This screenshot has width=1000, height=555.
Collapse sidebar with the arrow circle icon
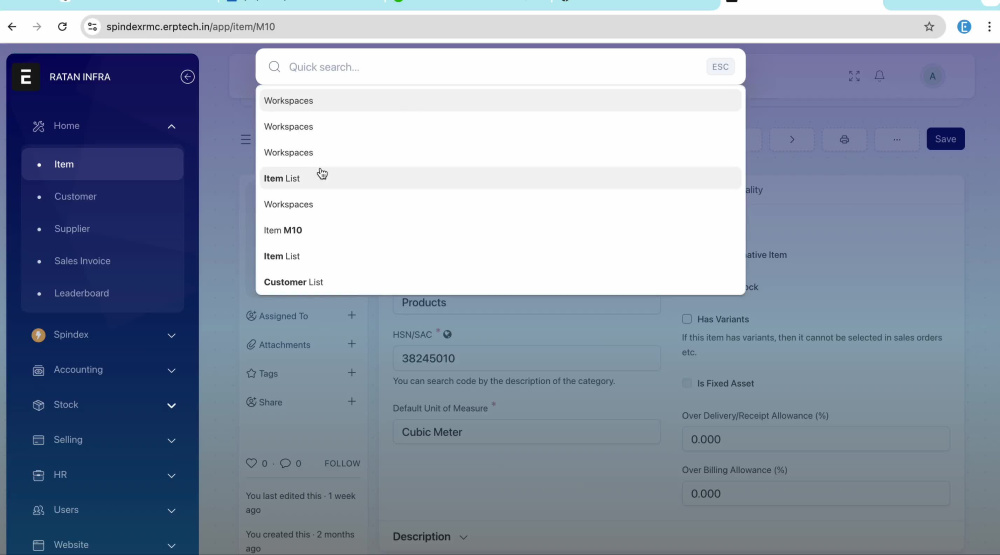[x=188, y=77]
